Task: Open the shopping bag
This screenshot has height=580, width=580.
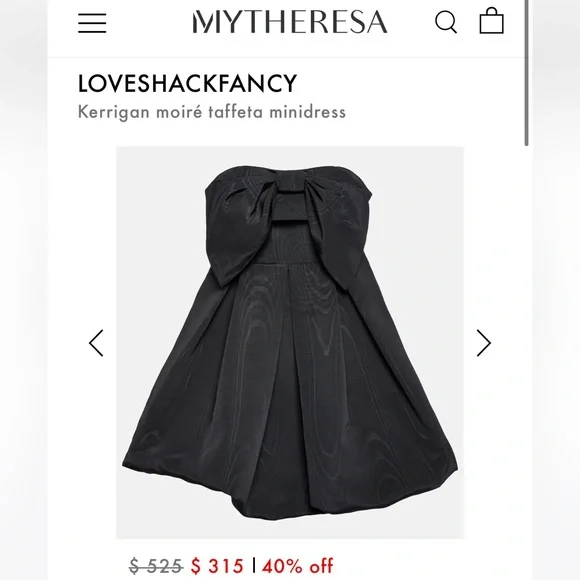Action: pyautogui.click(x=491, y=21)
